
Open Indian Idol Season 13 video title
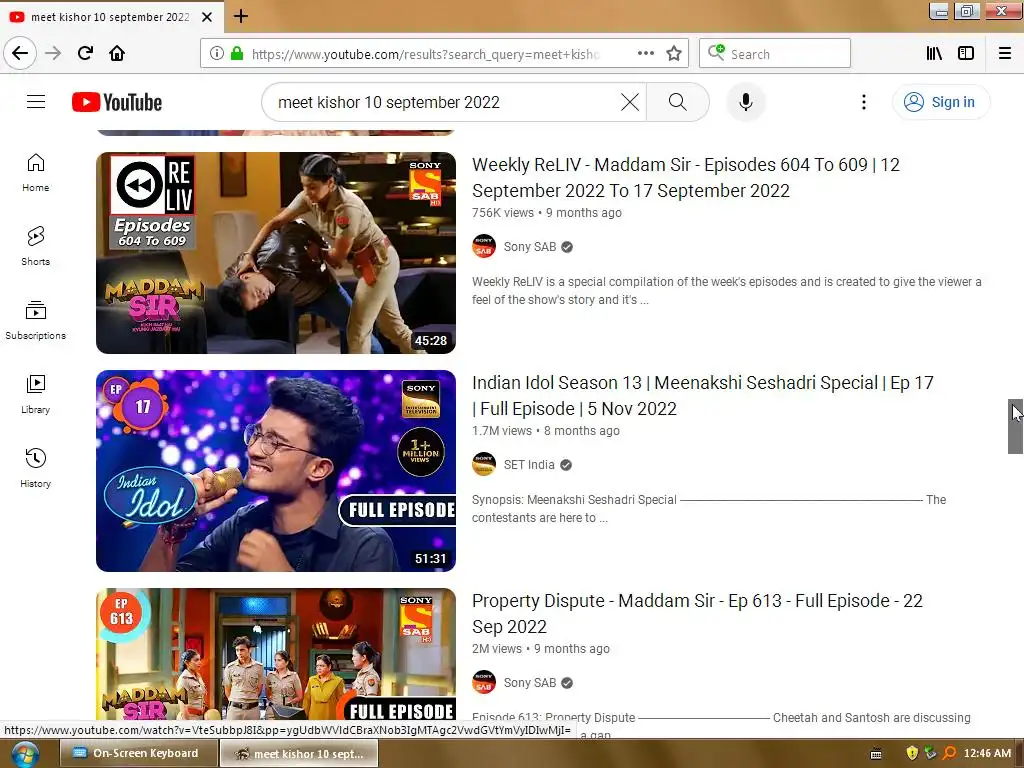703,396
